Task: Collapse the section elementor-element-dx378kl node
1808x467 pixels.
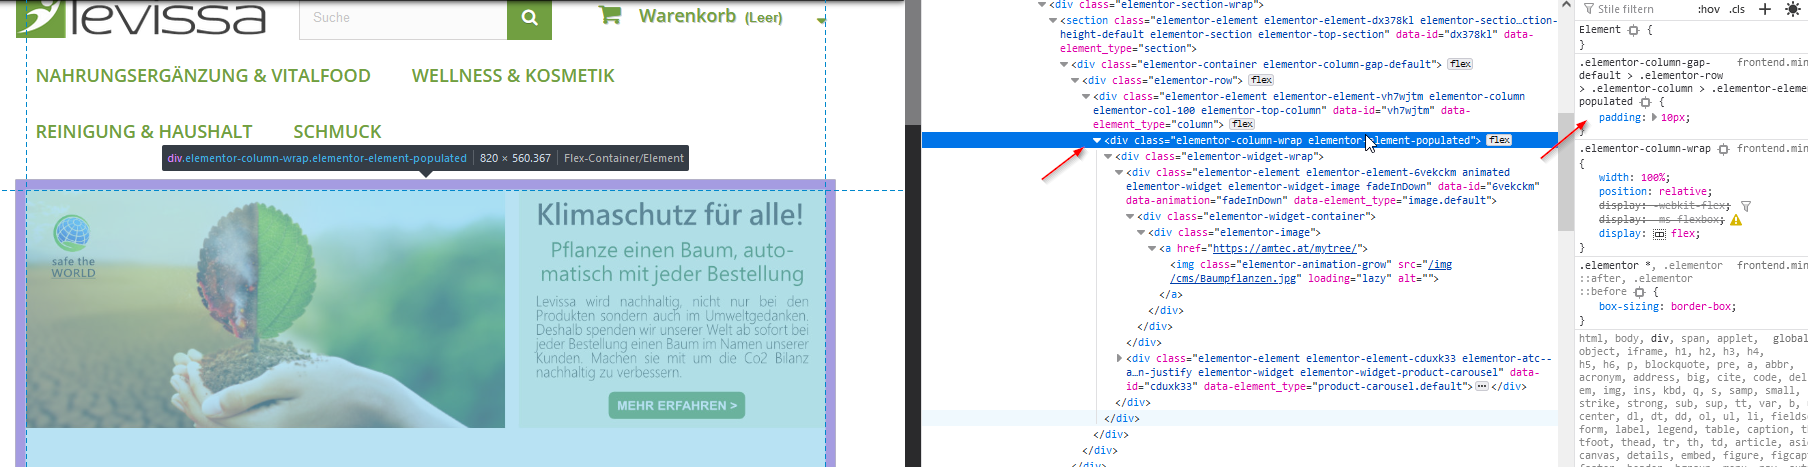Action: point(1053,20)
